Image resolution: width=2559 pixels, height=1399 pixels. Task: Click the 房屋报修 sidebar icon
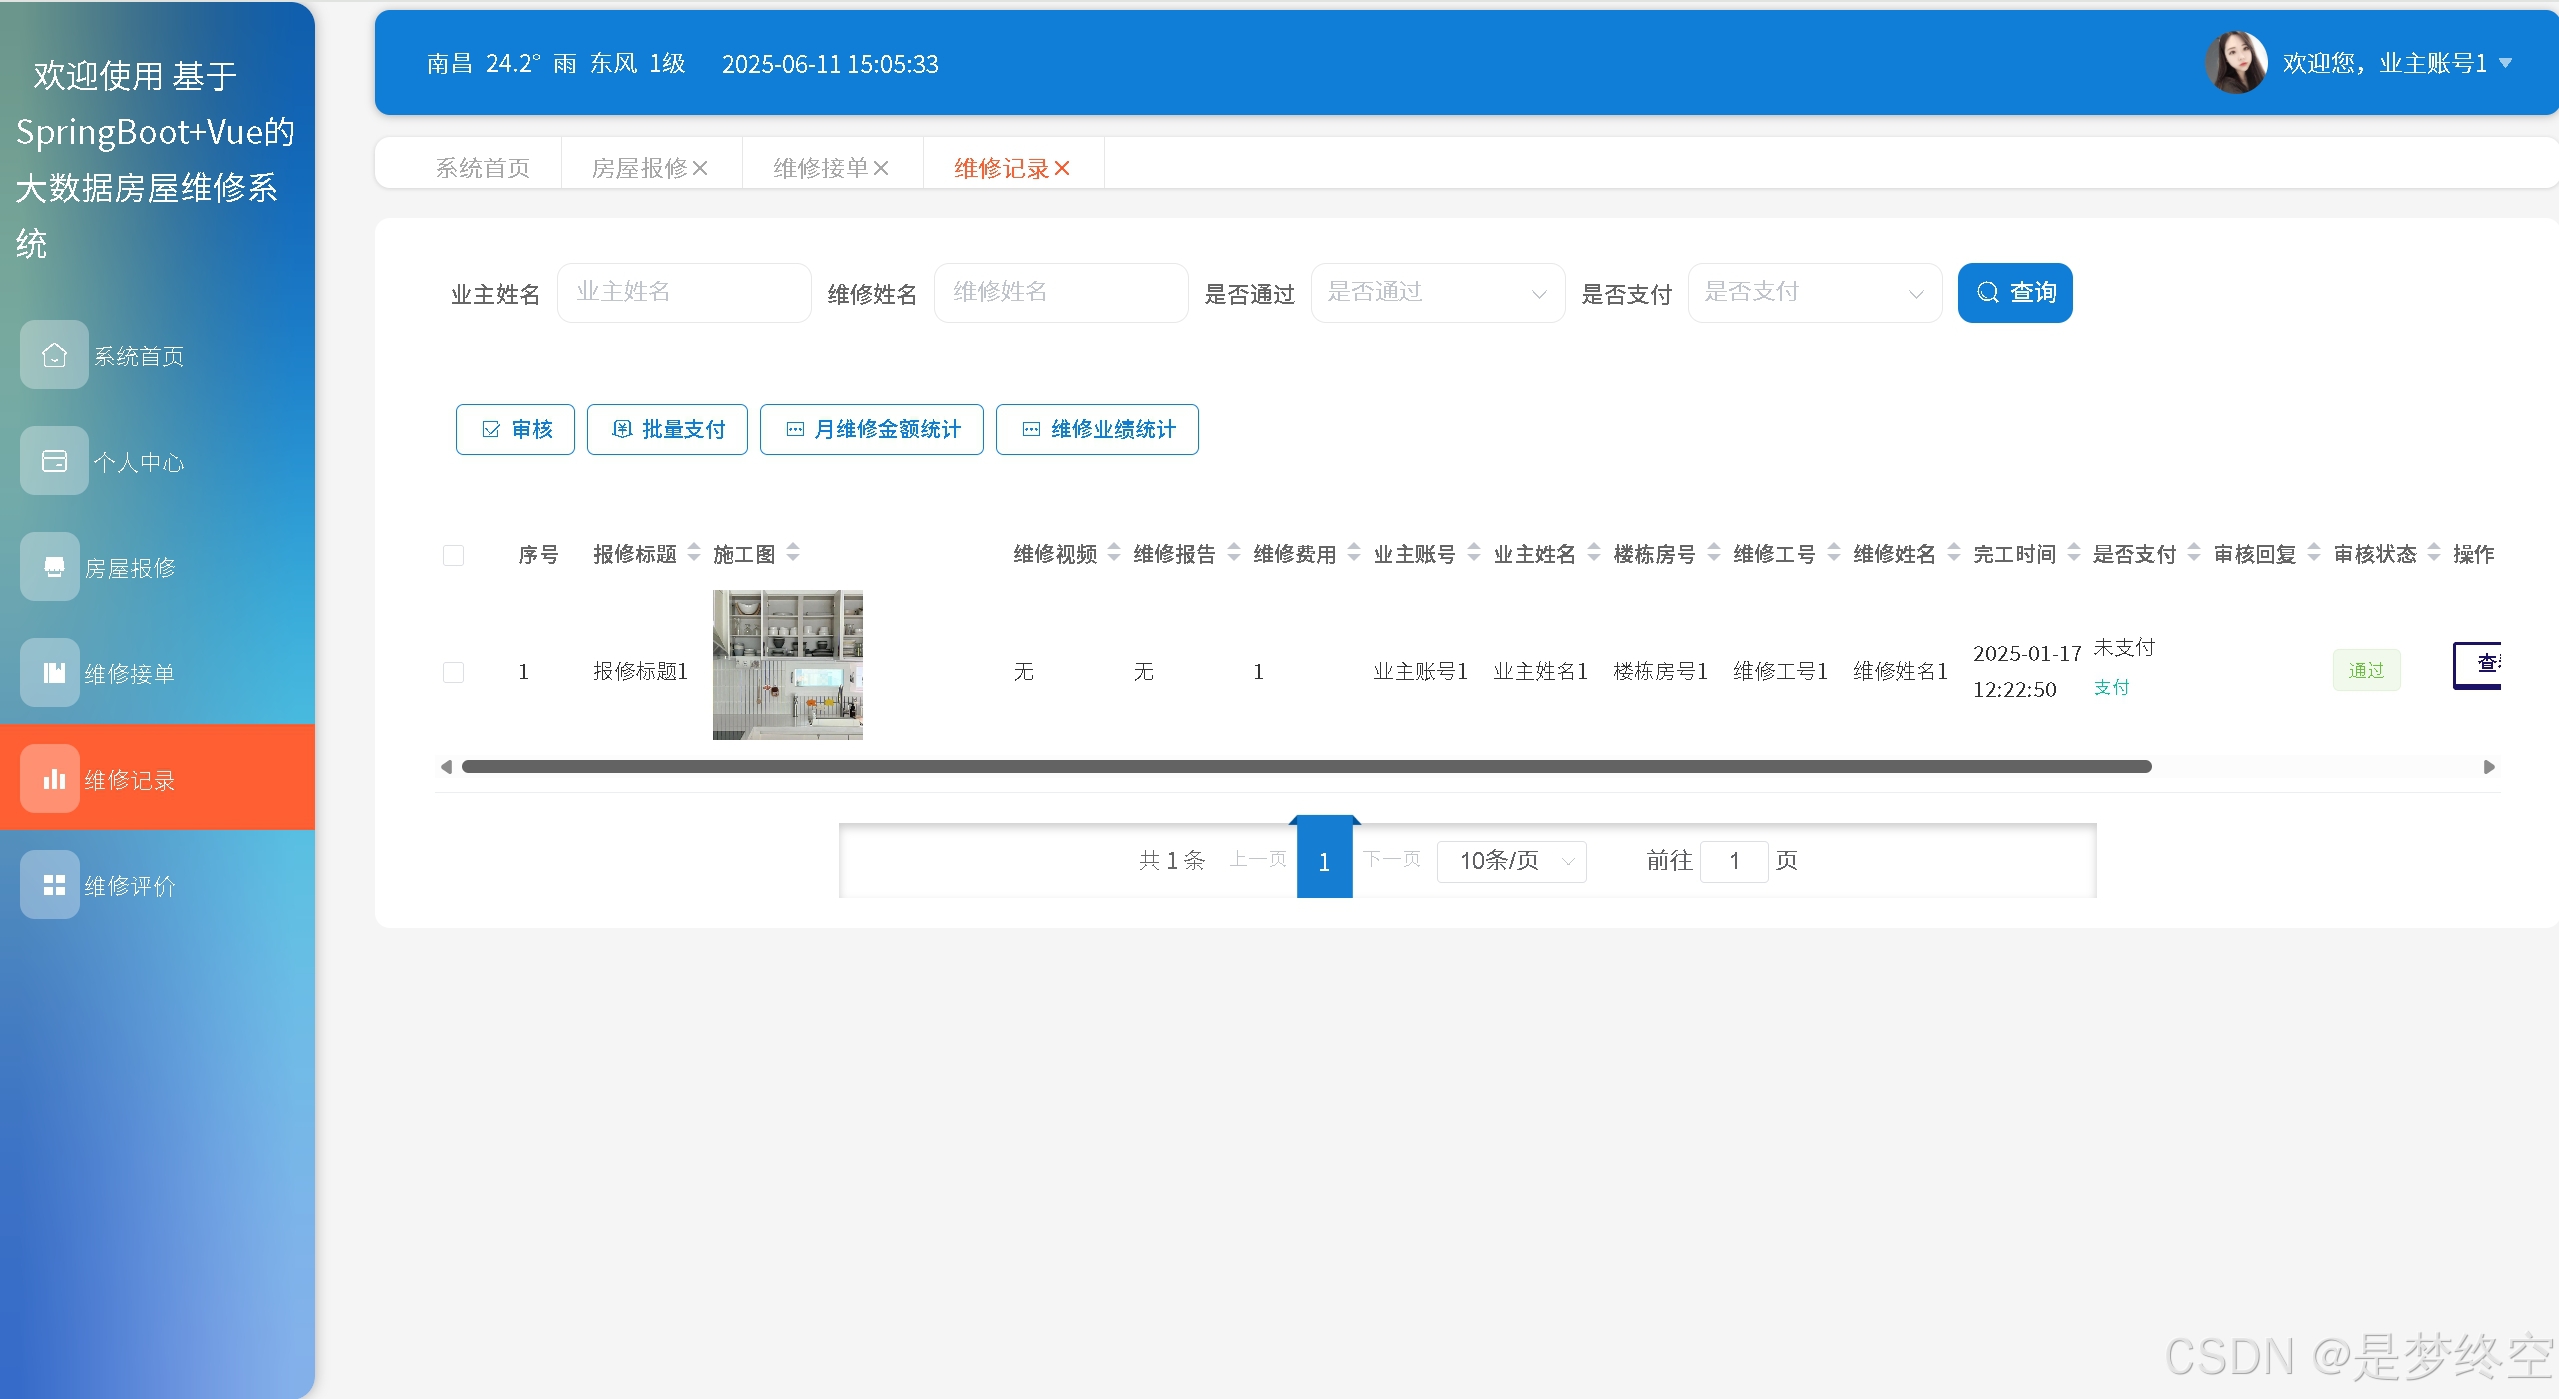pos(54,567)
